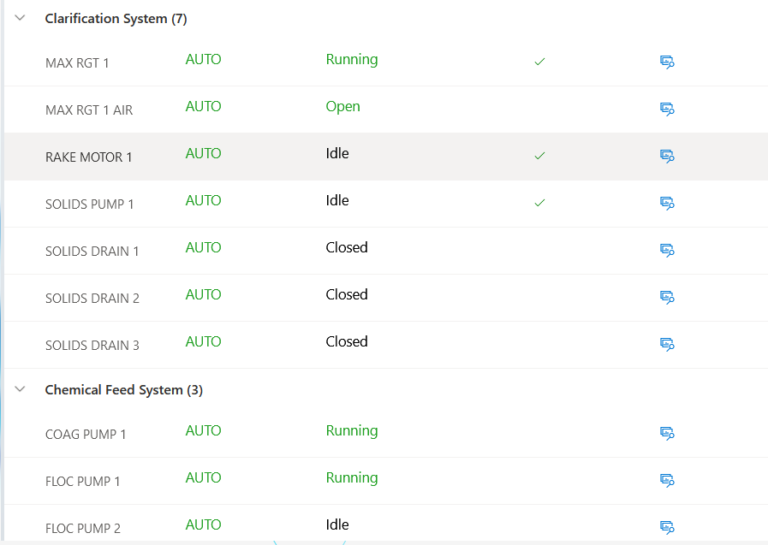Click the details icon for MAX RGT 1

pyautogui.click(x=667, y=62)
